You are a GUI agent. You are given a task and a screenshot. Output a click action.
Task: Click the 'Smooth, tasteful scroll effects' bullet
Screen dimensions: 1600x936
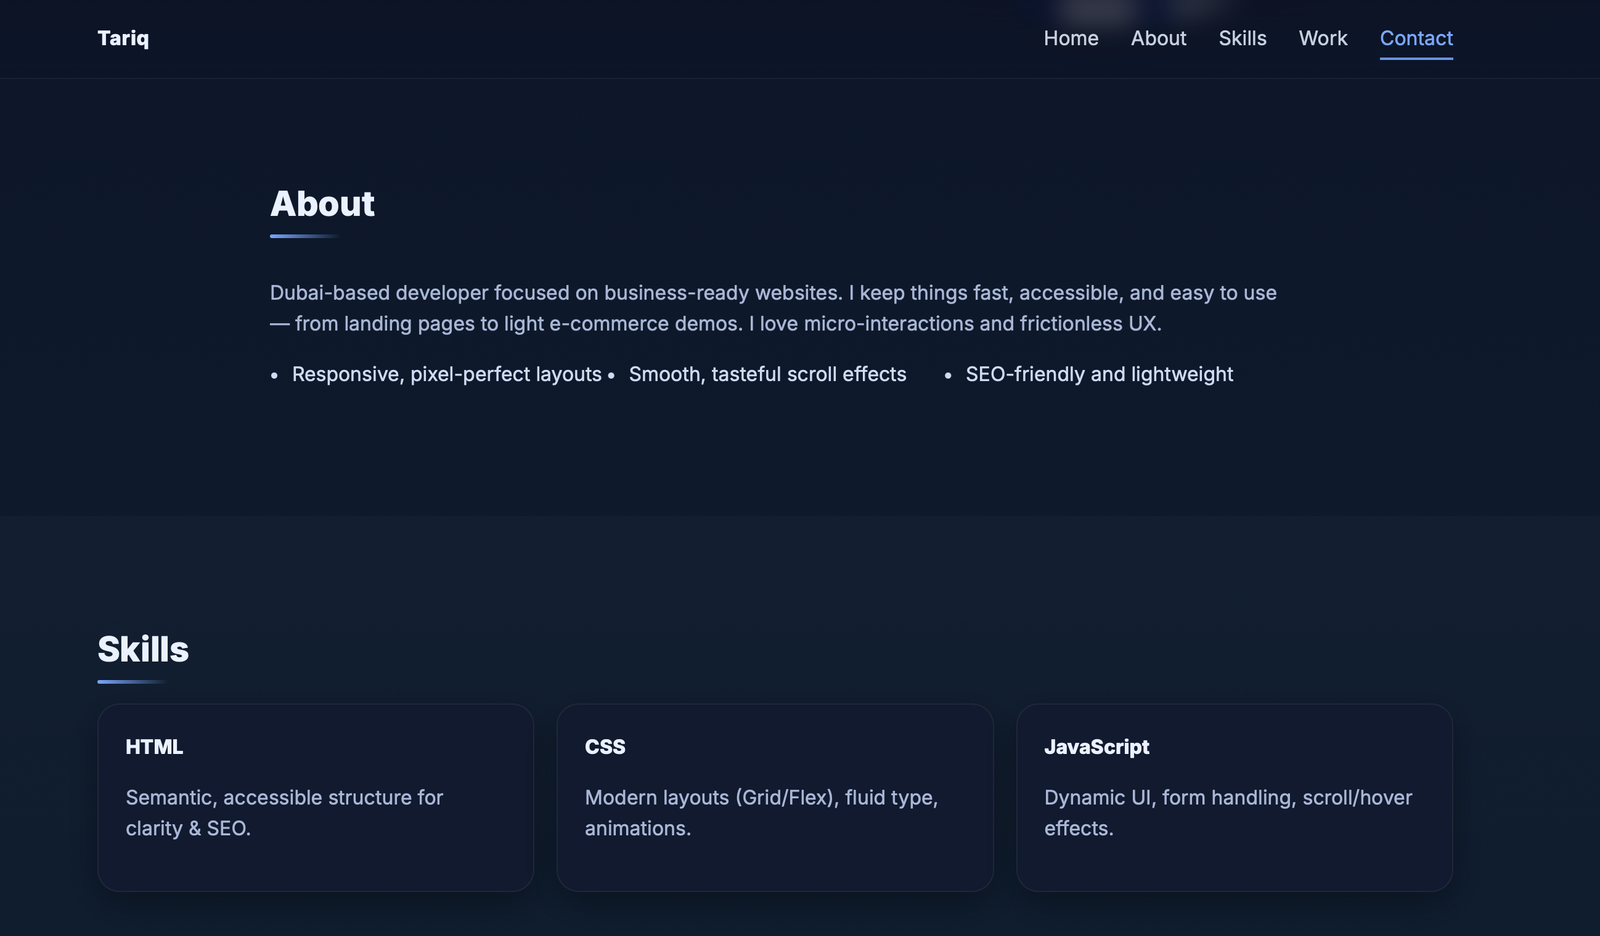coord(767,374)
